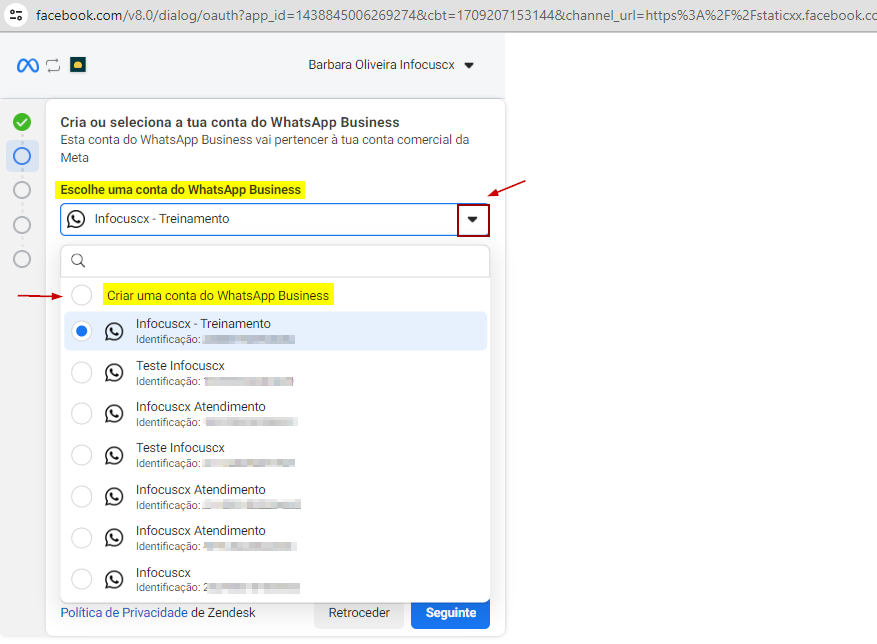The height and width of the screenshot is (644, 877).
Task: Click the Infocuscx - Treinamento combo box field
Action: [258, 219]
